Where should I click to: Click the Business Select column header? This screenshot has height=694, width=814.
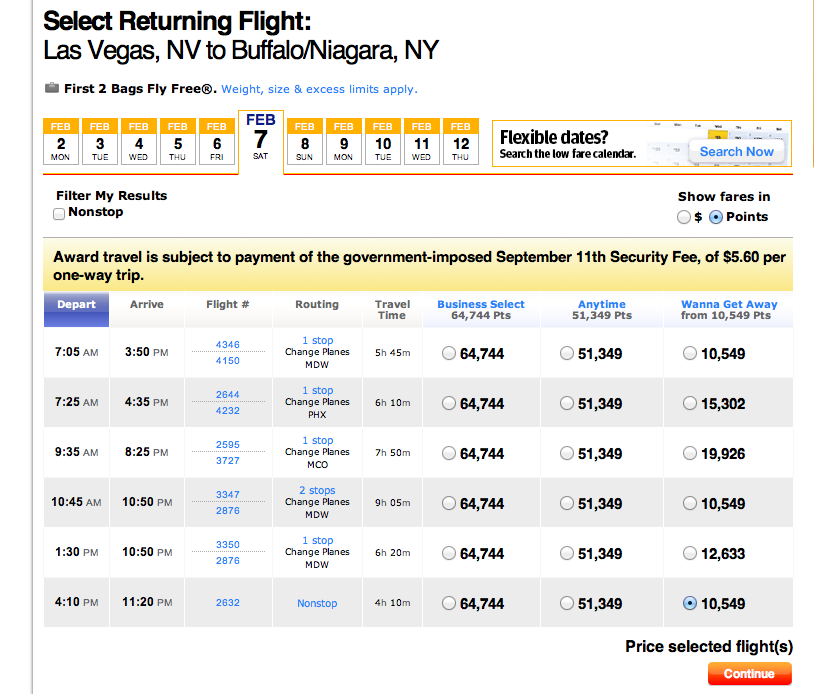481,304
